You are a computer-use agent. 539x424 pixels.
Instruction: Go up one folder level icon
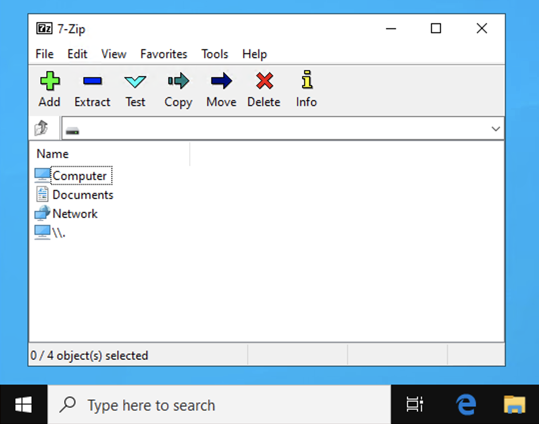42,128
